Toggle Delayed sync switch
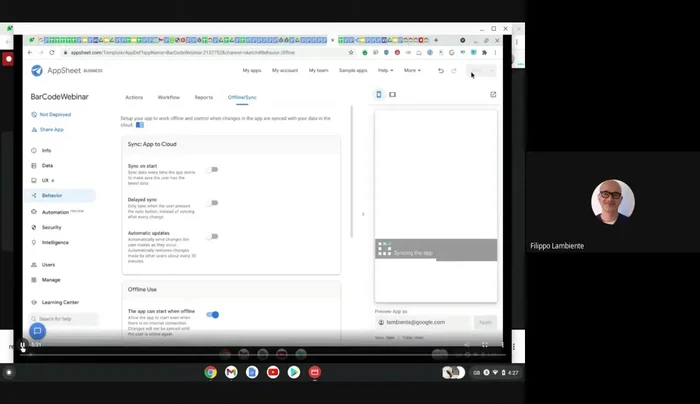Image resolution: width=700 pixels, height=404 pixels. (x=212, y=203)
